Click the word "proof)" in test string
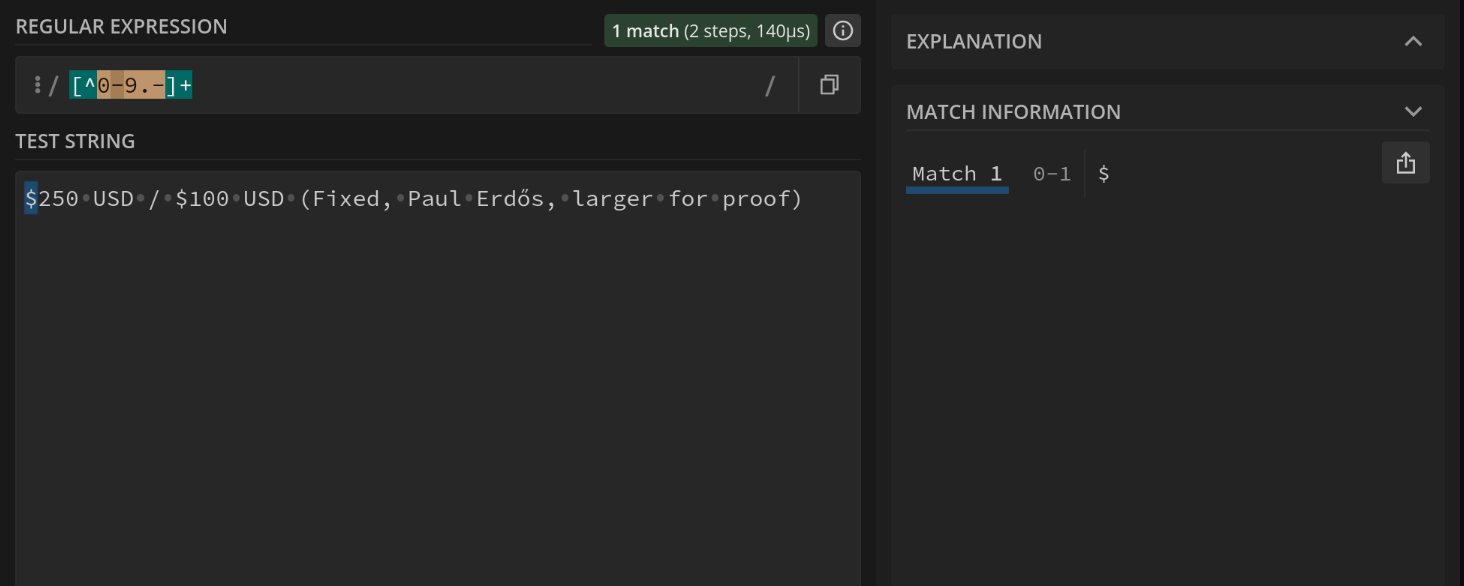The height and width of the screenshot is (586, 1464). [762, 199]
